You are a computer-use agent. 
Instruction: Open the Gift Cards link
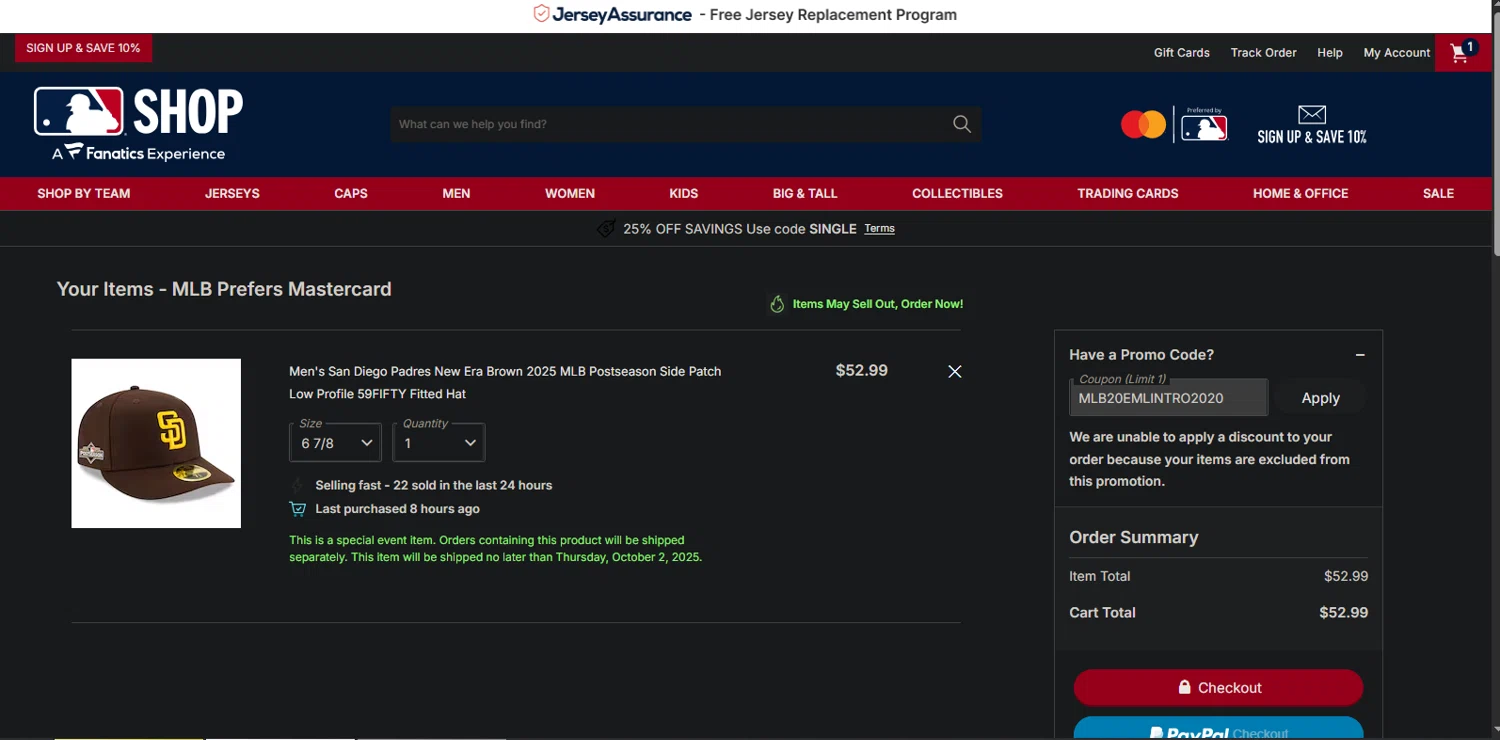coord(1182,53)
